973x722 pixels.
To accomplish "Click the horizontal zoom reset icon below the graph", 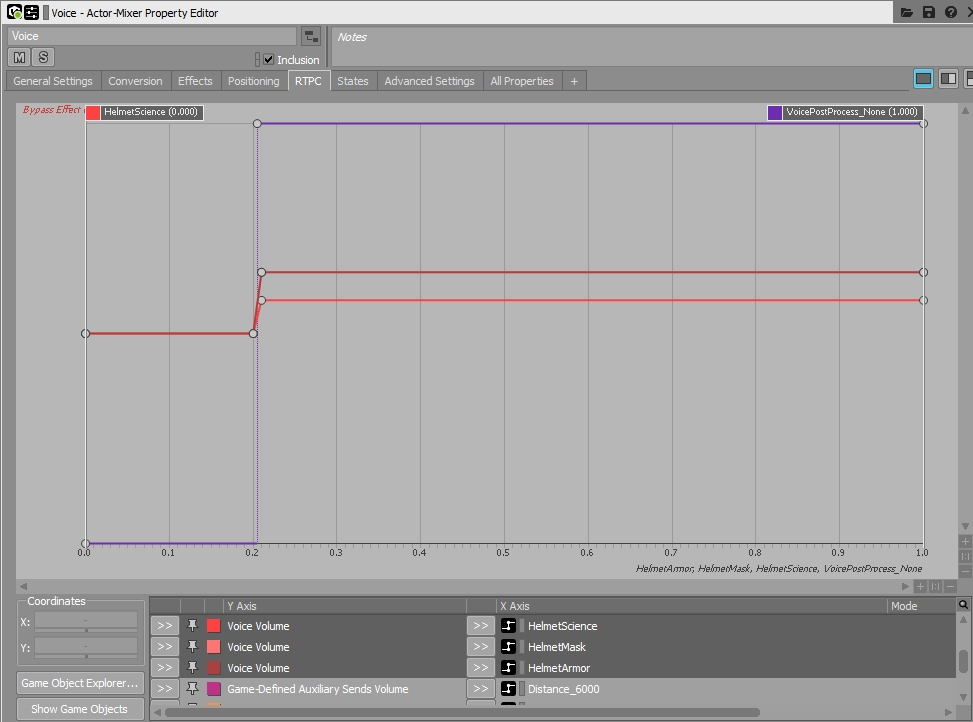I will (x=936, y=586).
